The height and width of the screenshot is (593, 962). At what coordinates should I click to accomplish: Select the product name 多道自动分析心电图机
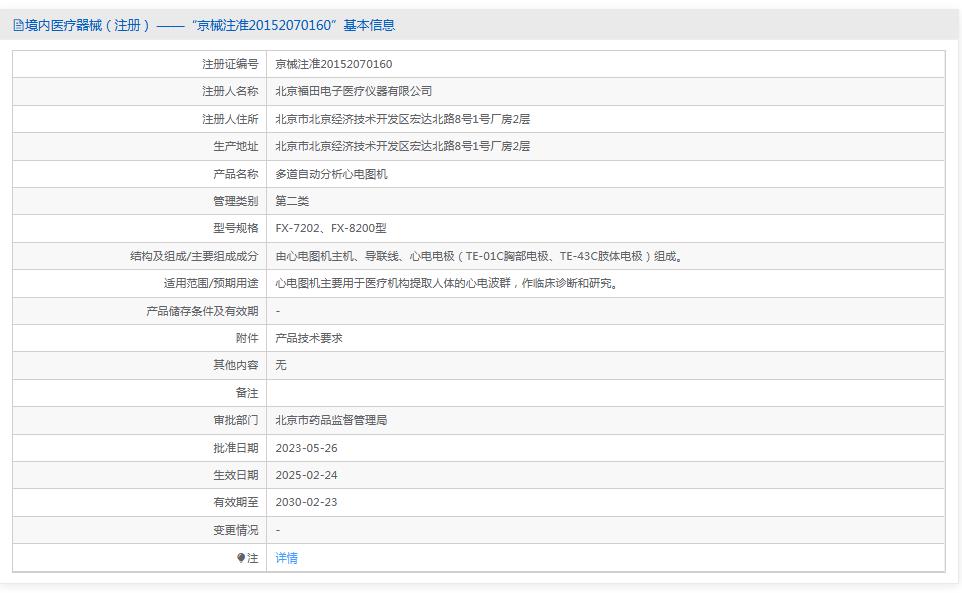click(x=331, y=174)
